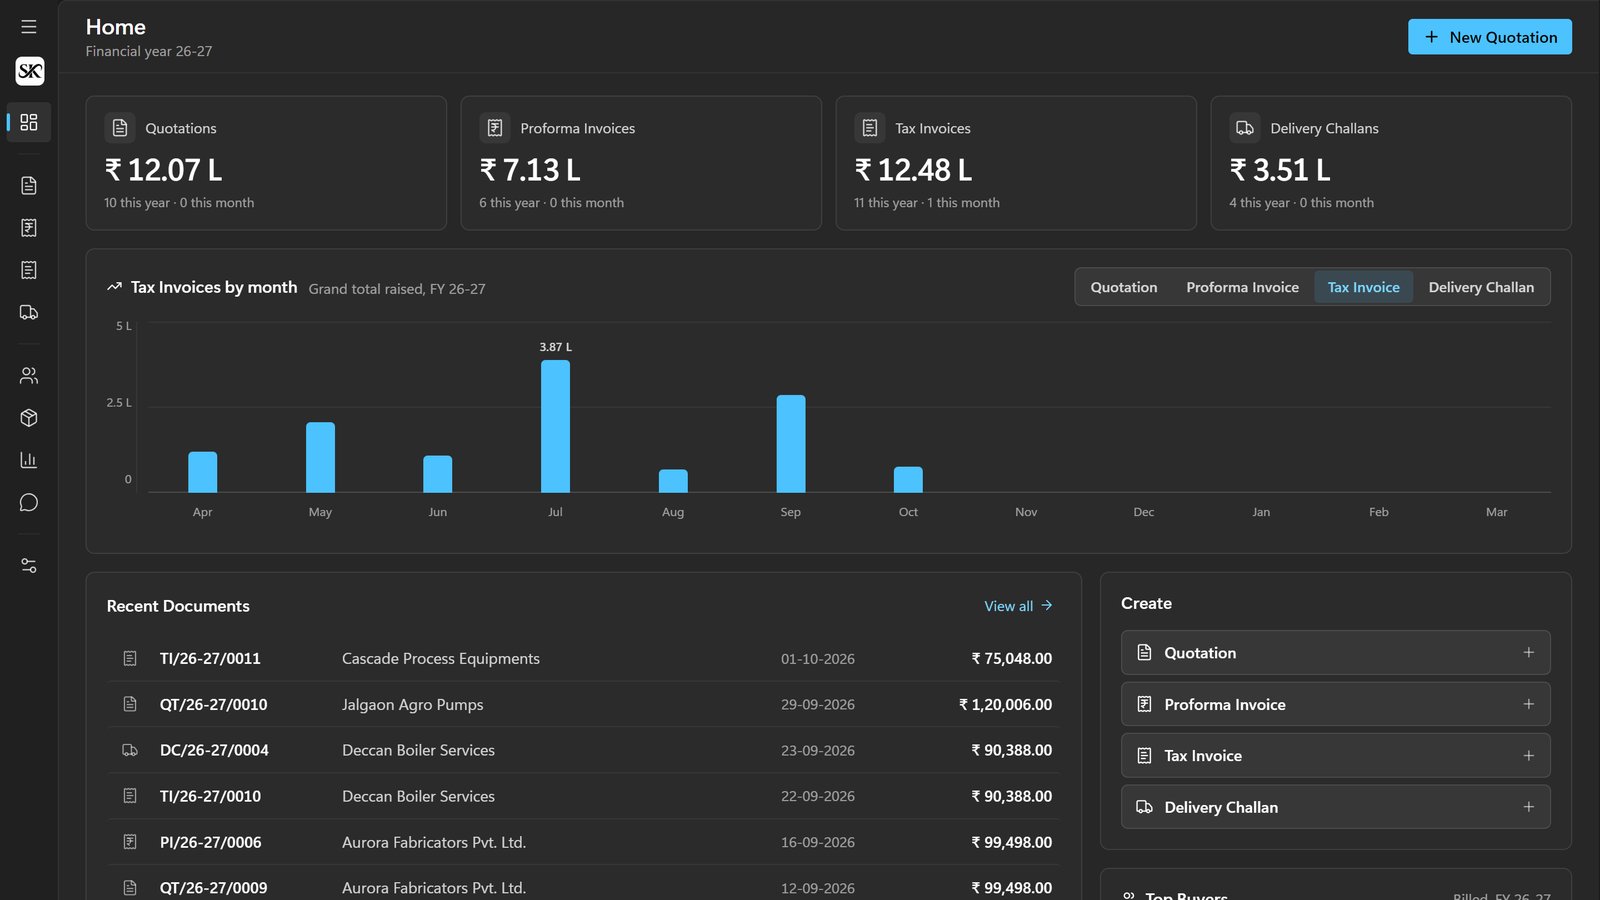This screenshot has width=1600, height=900.
Task: Click Jalgaon Agro Pumps buyer name
Action: click(x=412, y=705)
